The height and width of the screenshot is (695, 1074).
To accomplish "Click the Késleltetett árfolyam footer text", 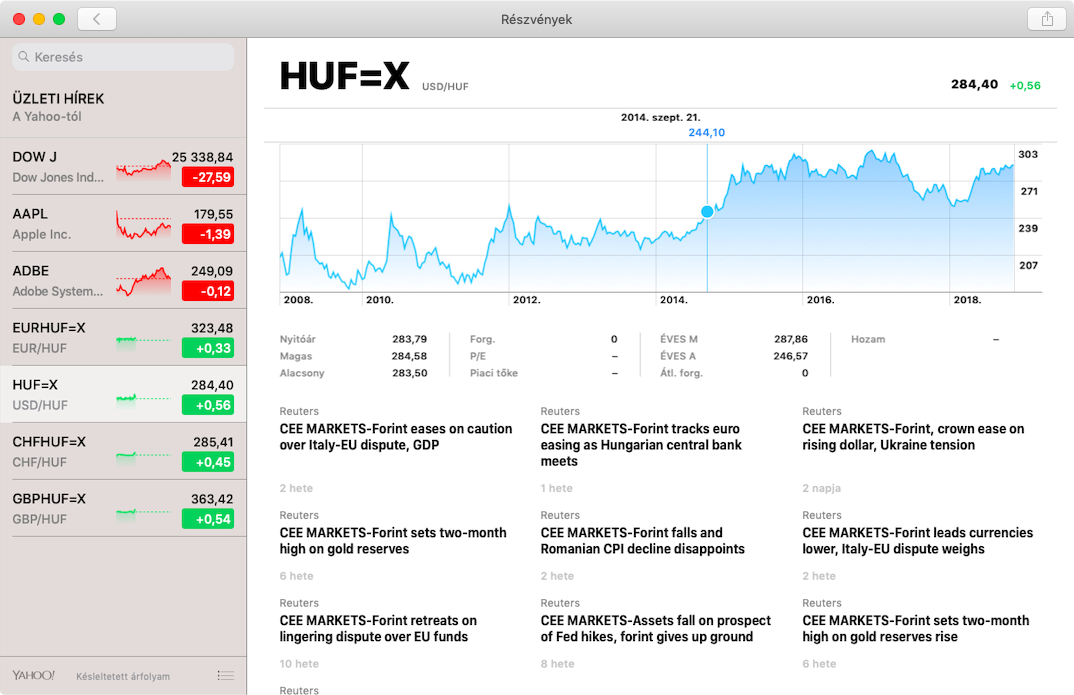I will pos(123,677).
